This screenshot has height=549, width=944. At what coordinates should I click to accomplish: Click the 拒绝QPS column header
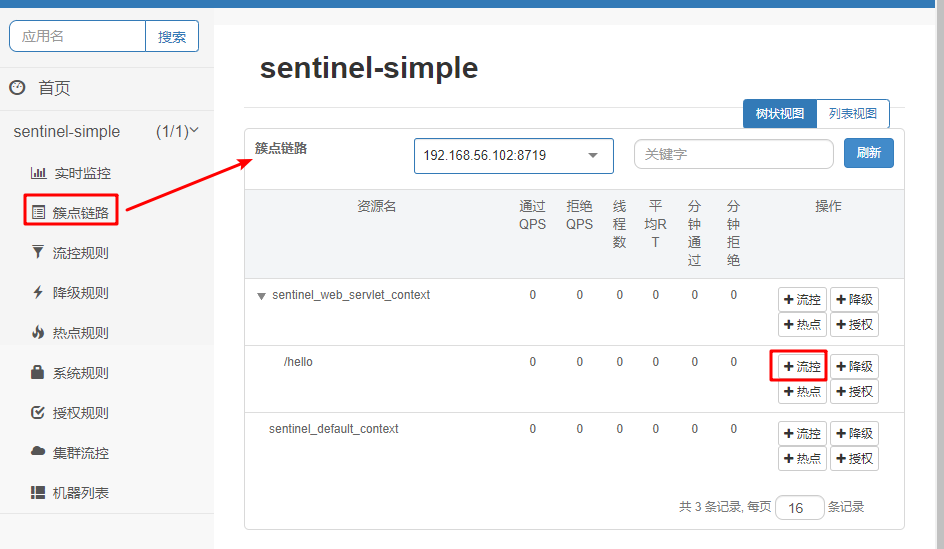pyautogui.click(x=579, y=216)
